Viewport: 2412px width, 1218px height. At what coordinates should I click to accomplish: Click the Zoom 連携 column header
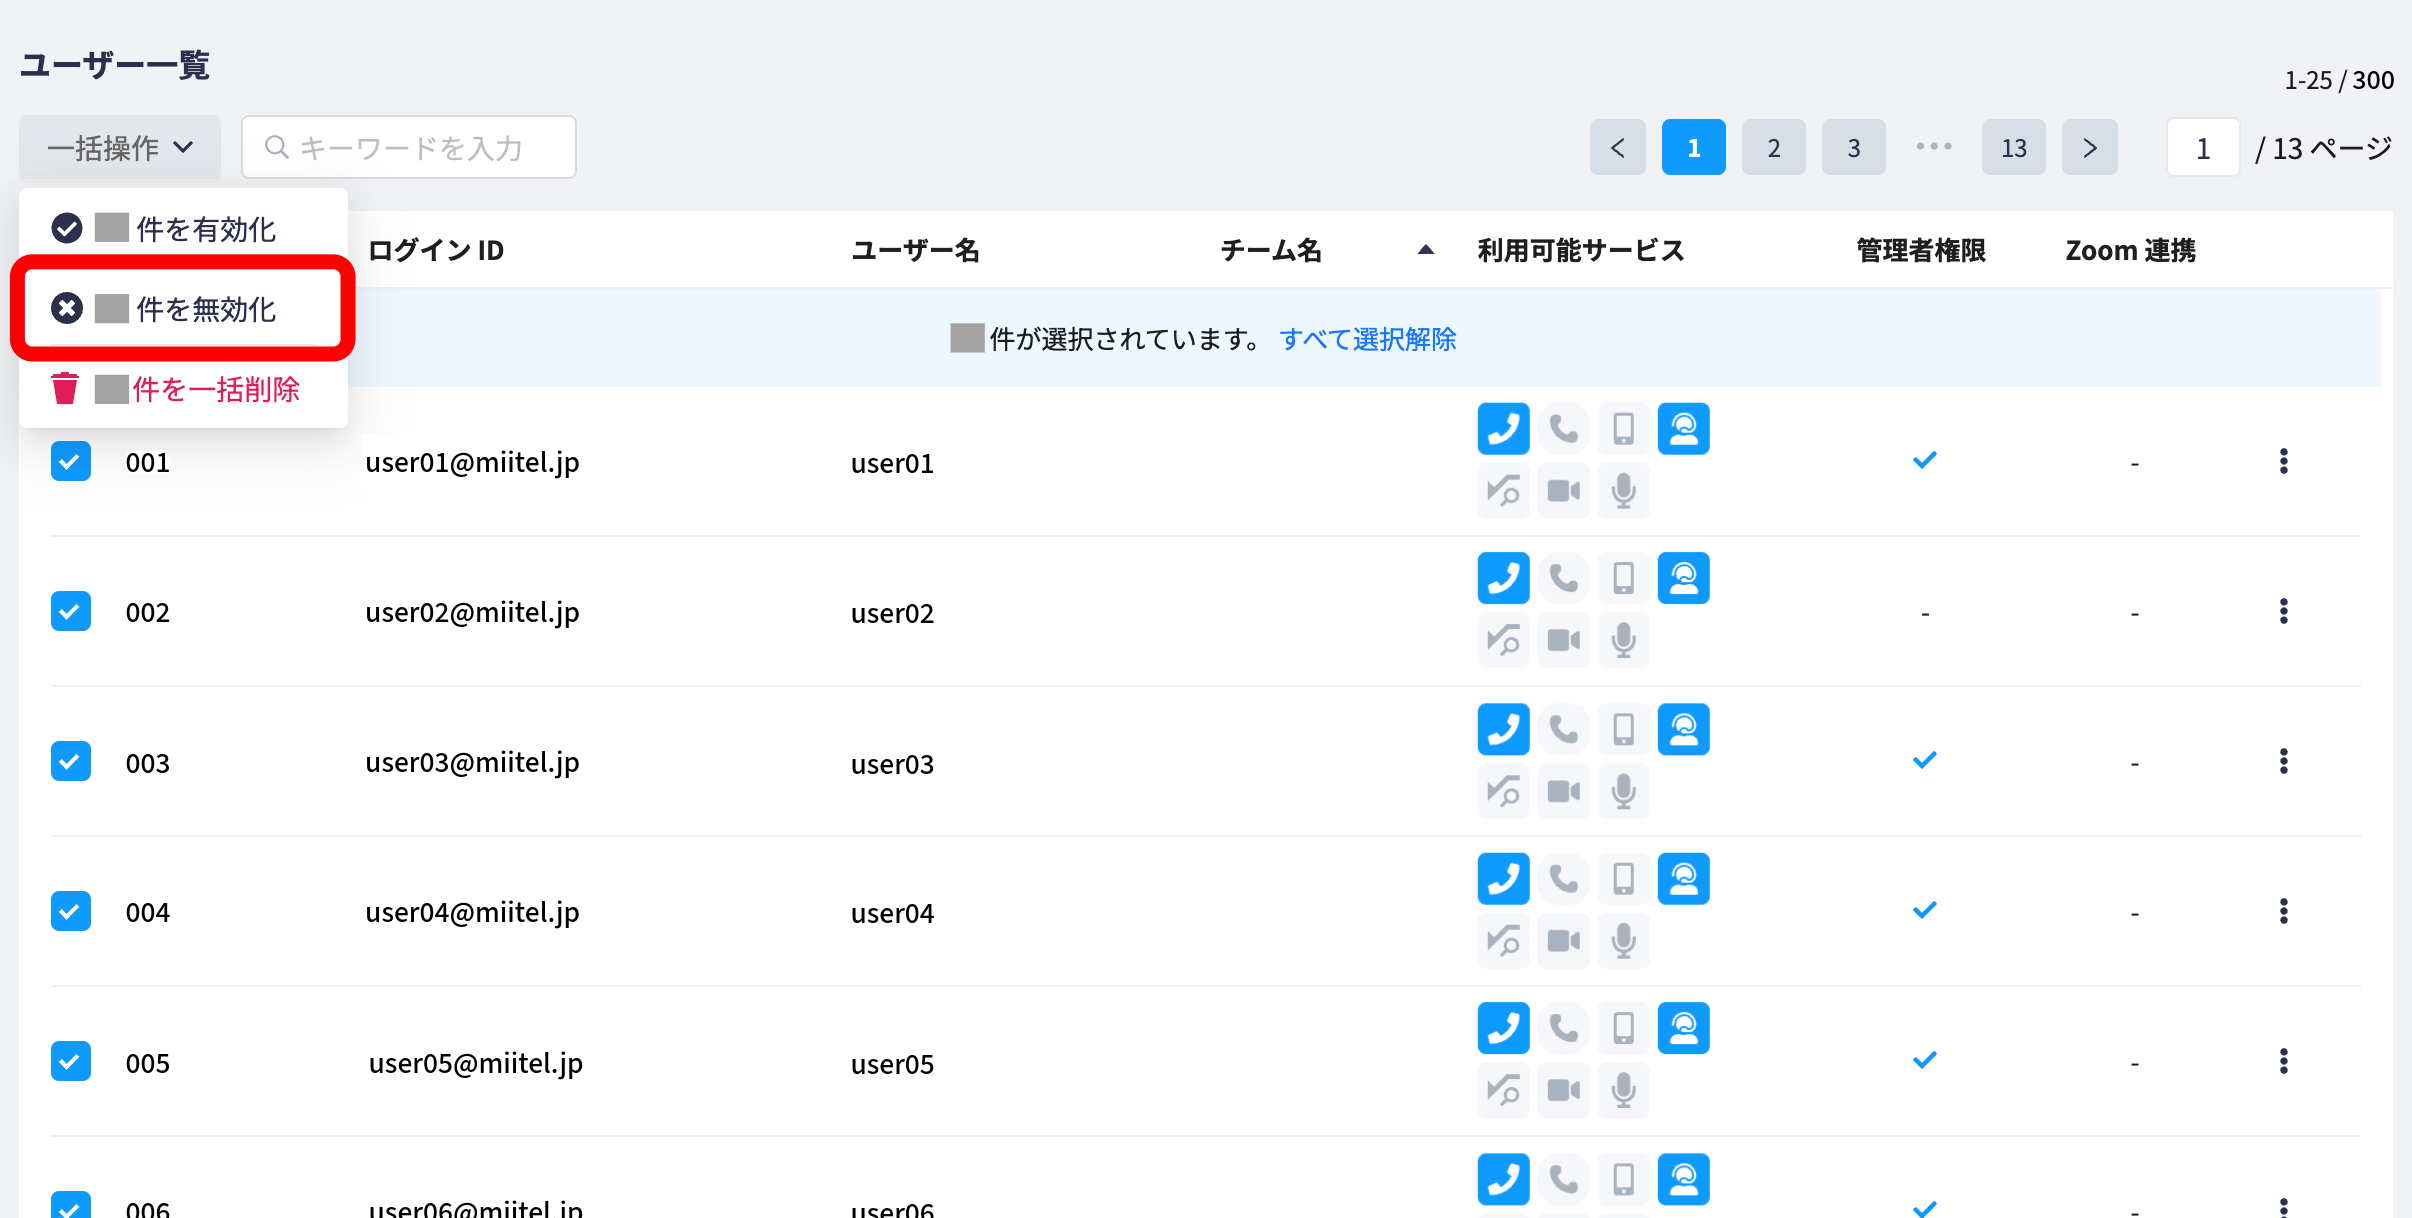tap(2131, 250)
